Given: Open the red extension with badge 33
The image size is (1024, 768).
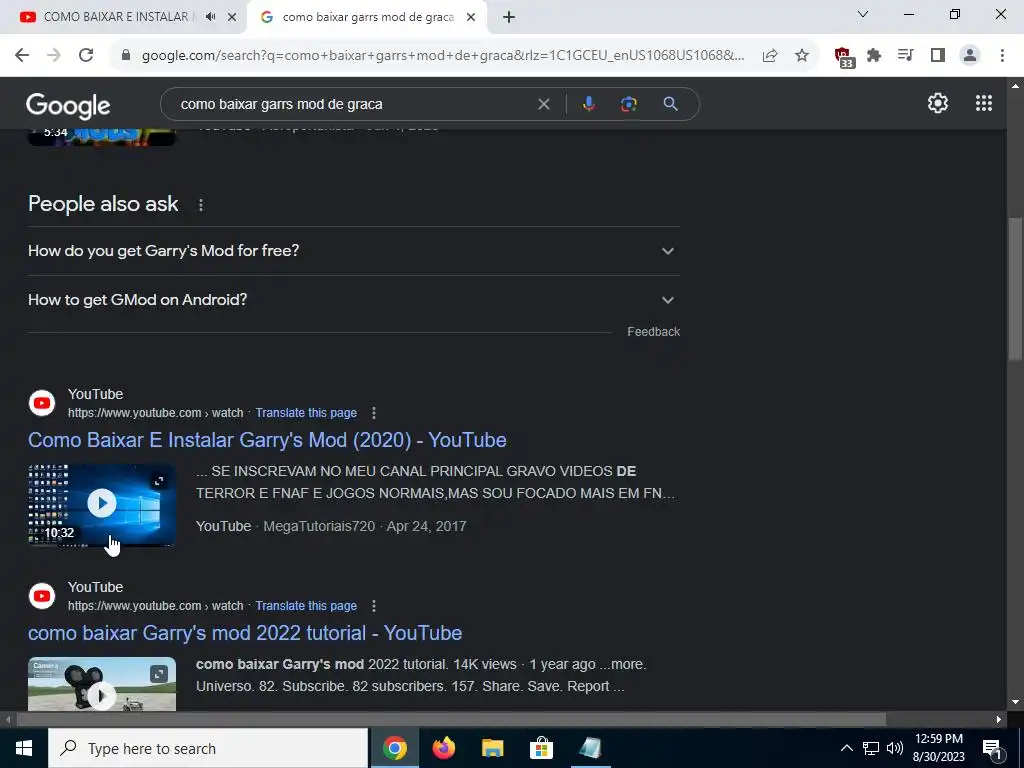Looking at the screenshot, I should point(844,56).
